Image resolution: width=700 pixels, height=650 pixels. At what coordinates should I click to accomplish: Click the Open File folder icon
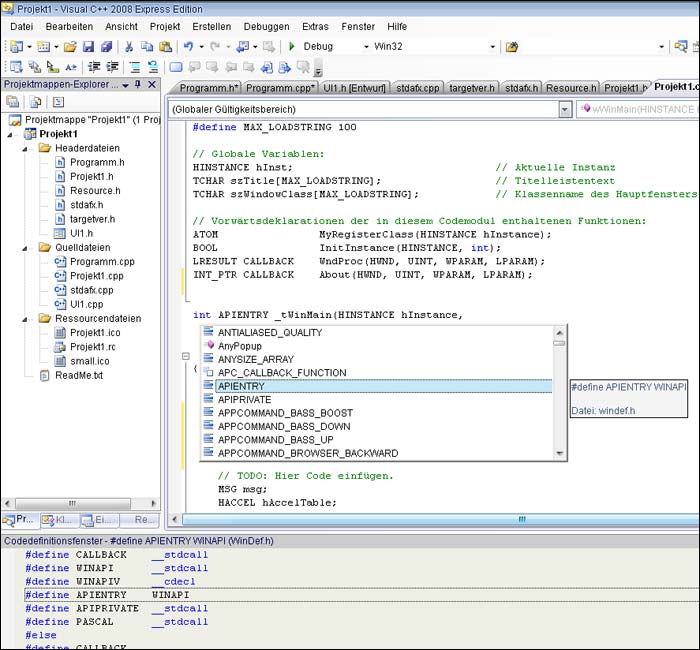tap(69, 47)
